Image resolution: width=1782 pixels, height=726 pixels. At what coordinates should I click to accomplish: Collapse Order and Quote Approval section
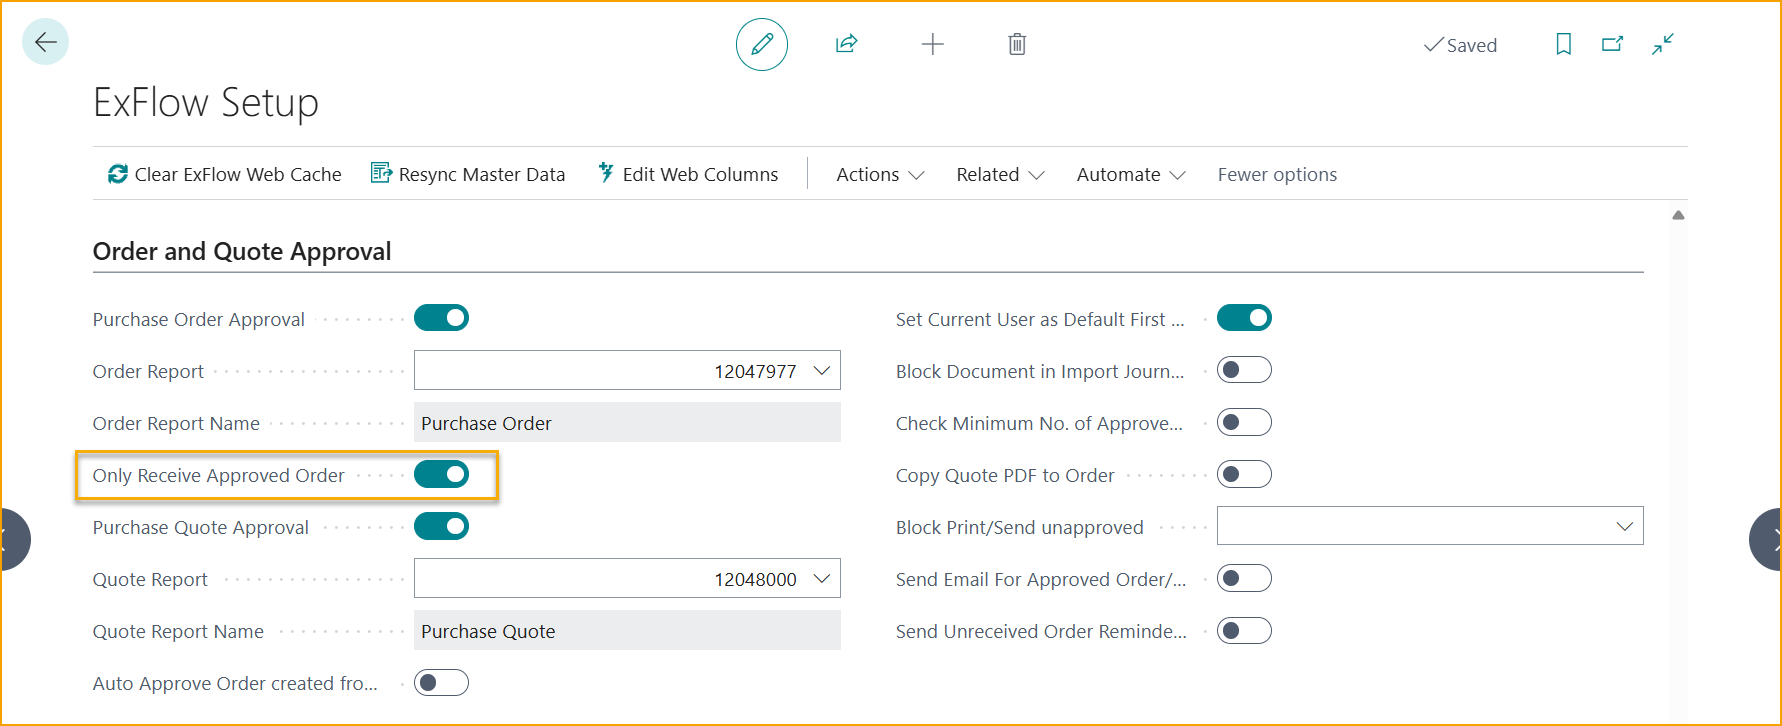[242, 251]
